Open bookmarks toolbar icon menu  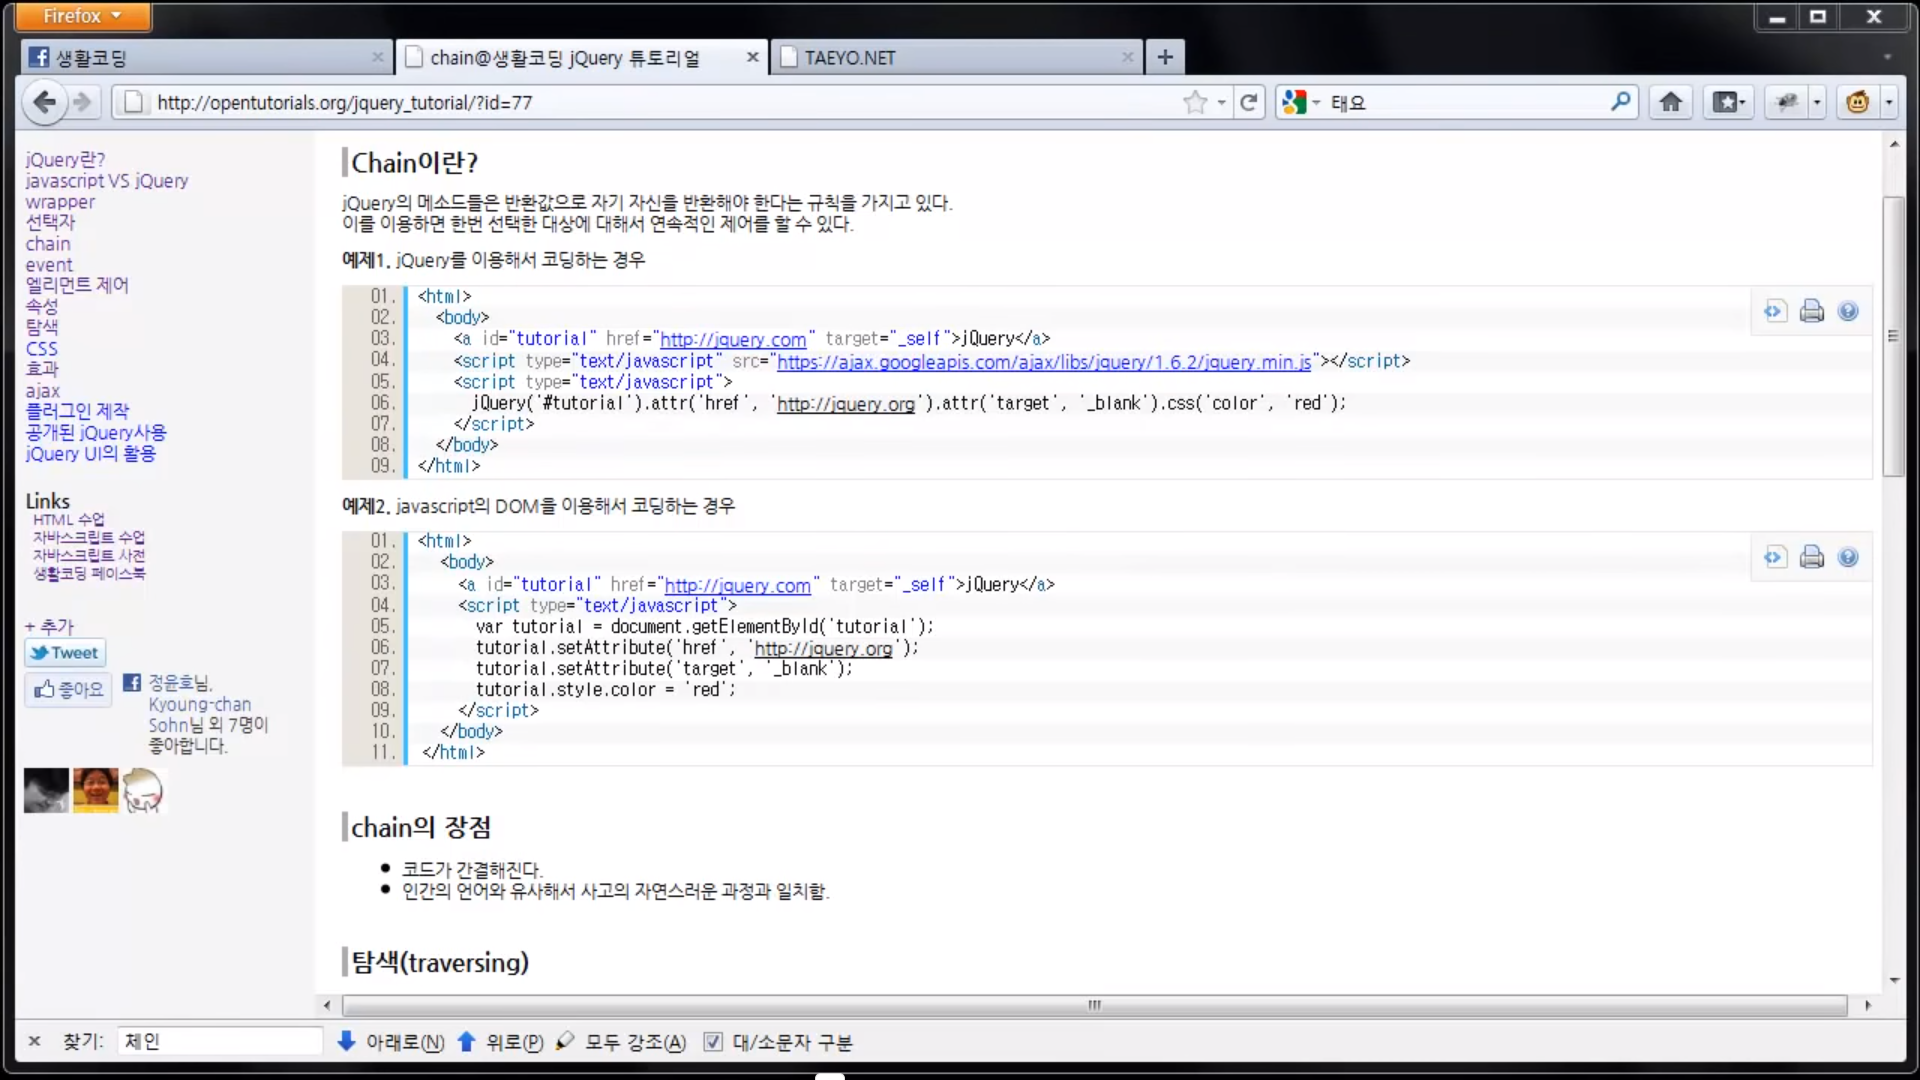pos(1728,102)
